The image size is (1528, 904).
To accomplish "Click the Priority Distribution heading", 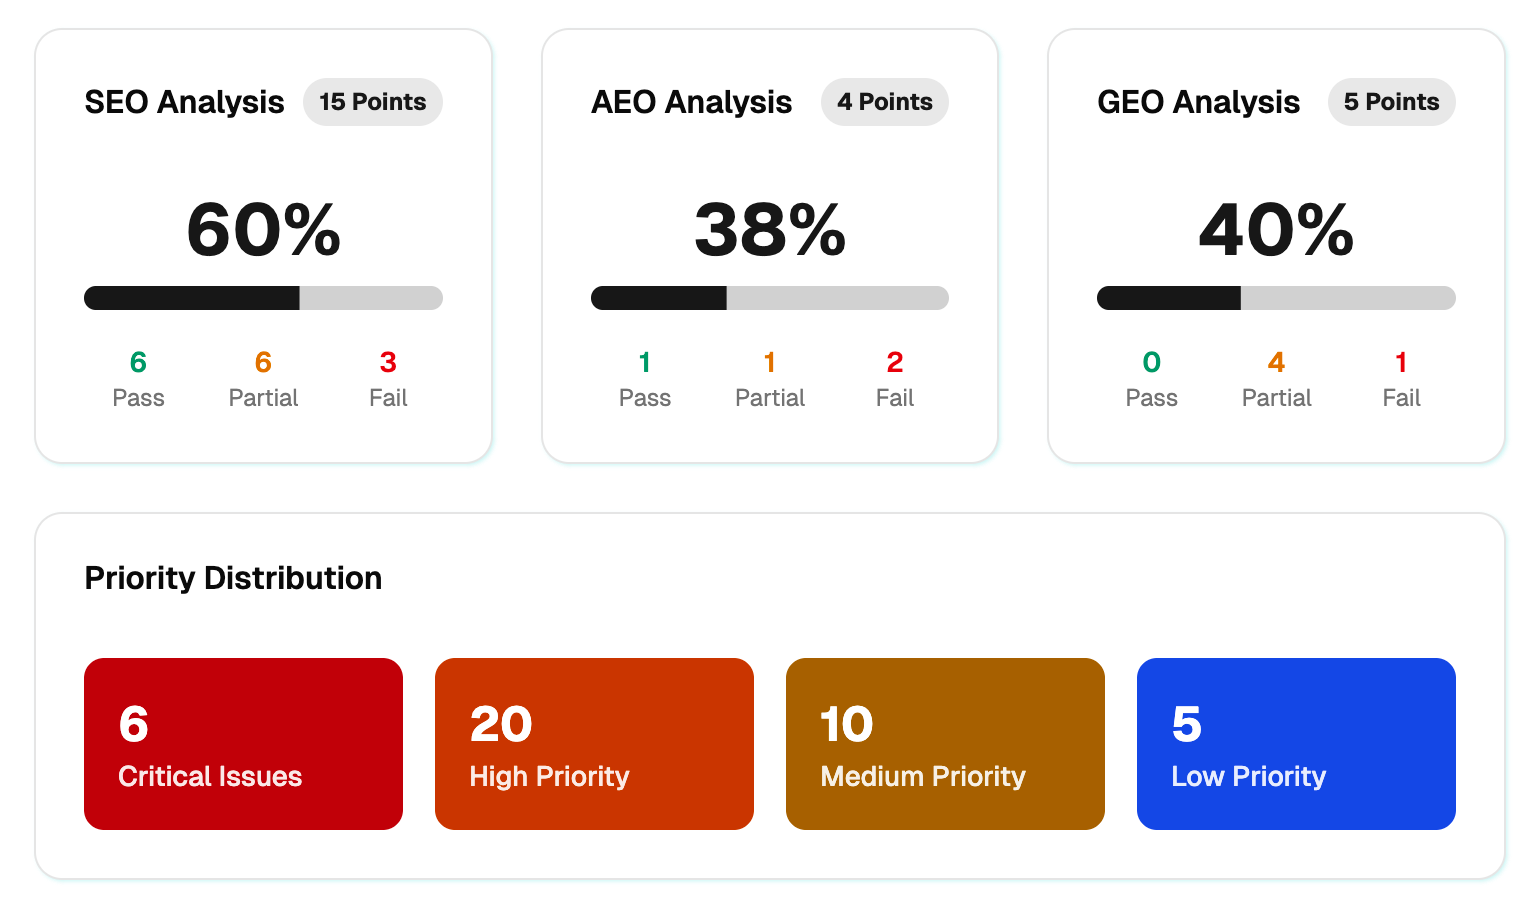I will [233, 578].
